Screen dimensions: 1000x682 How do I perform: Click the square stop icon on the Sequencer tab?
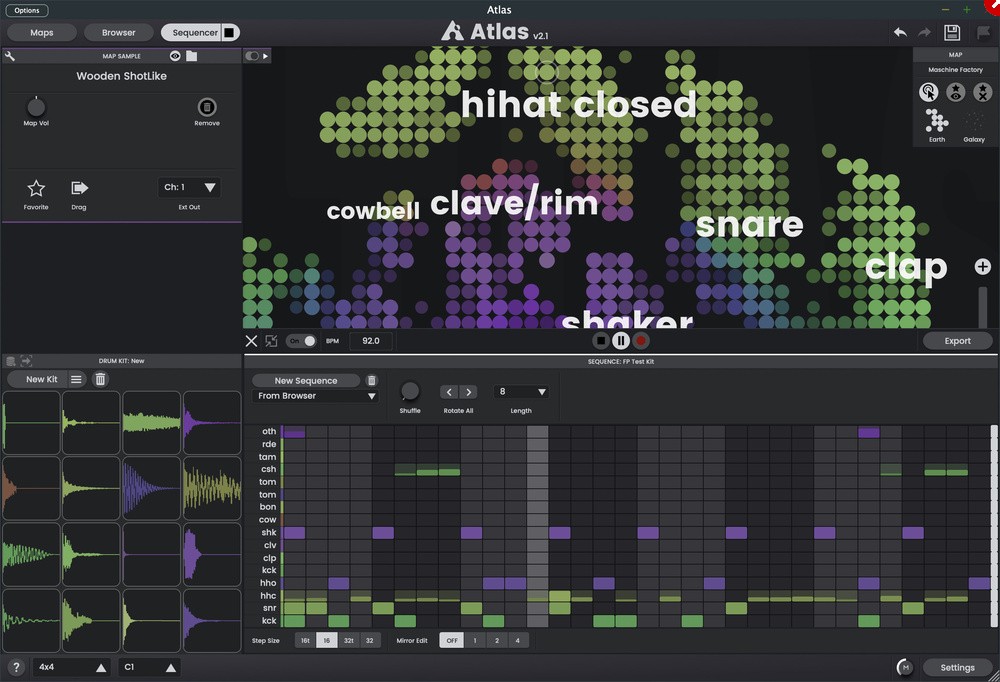(229, 33)
